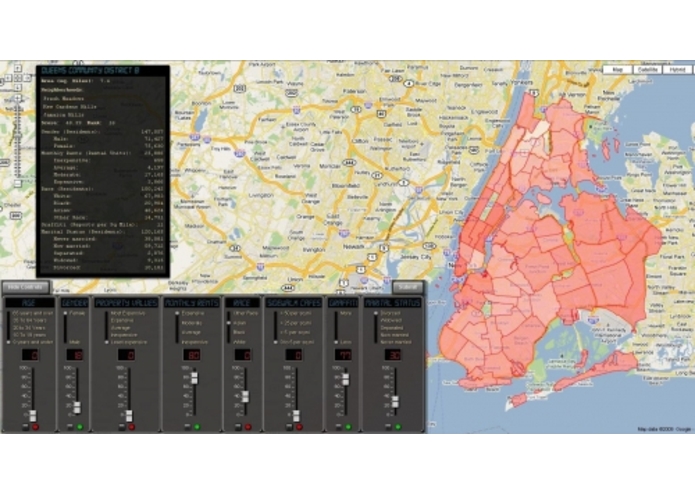Click grey square button under Monthly Rents fader
The height and width of the screenshot is (494, 695).
pos(187,427)
